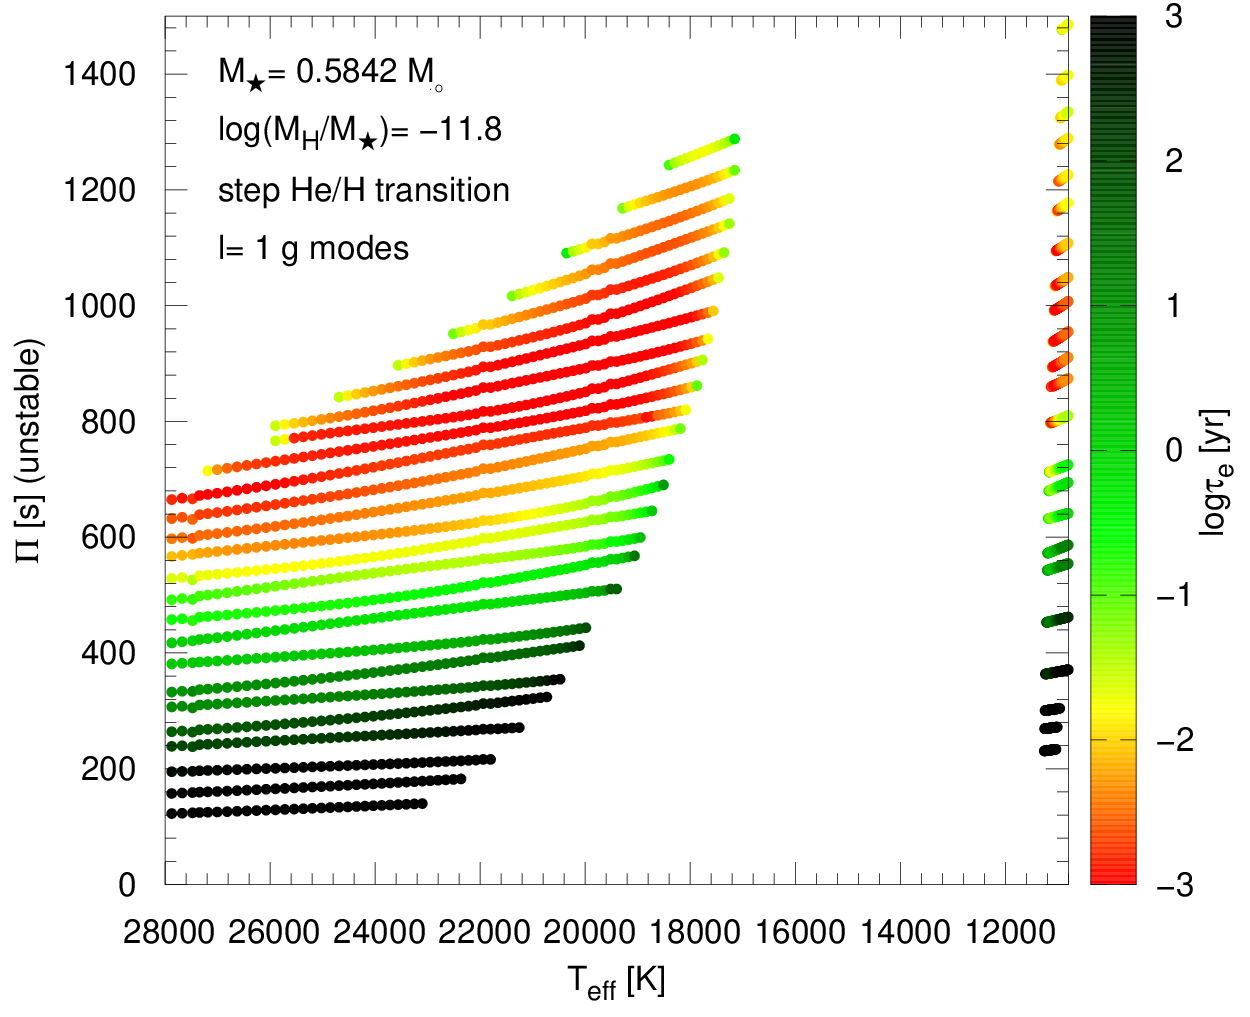Viewport: 1250px width, 1017px height.
Task: Click the black top of the colorbar
Action: (x=1113, y=30)
